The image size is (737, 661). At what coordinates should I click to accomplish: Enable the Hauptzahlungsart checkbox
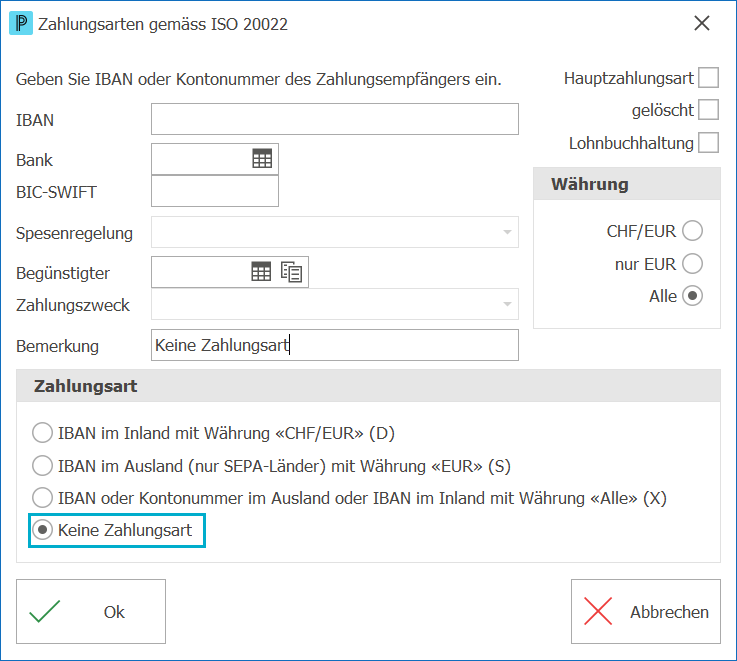tap(708, 78)
